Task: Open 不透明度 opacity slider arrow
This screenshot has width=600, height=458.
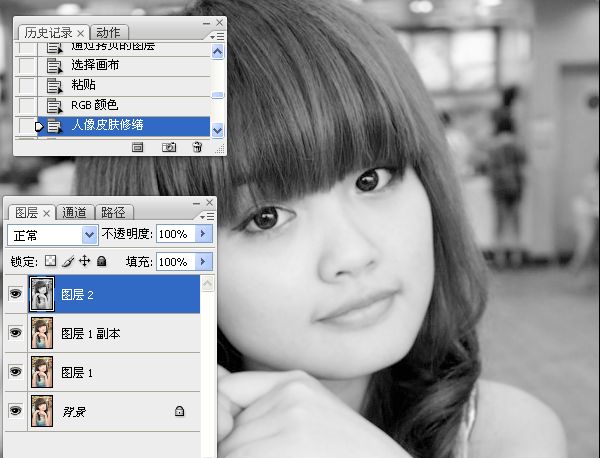Action: 203,233
